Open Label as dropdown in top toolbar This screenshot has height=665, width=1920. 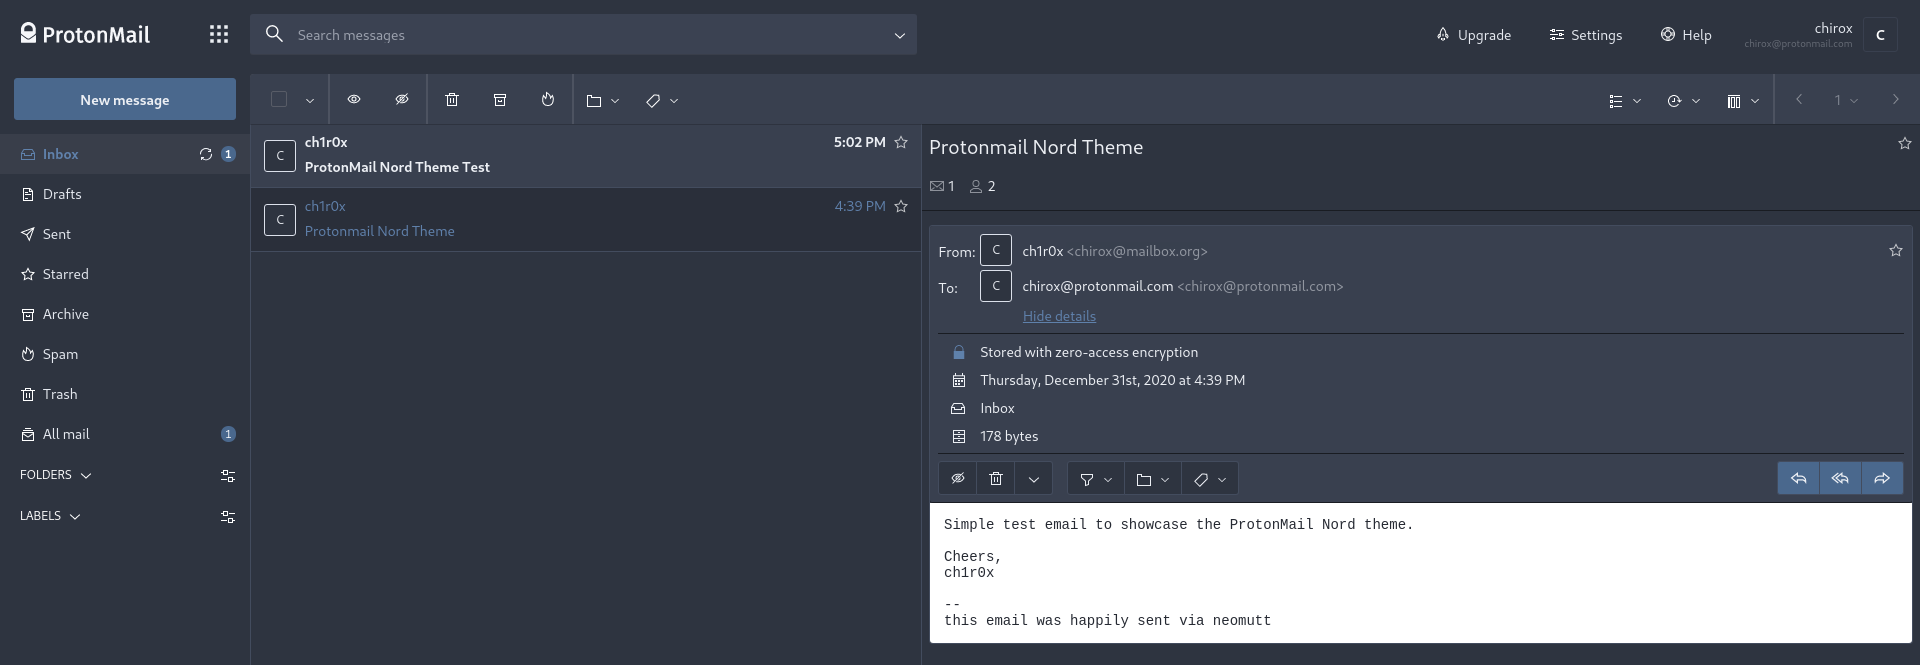(x=662, y=100)
